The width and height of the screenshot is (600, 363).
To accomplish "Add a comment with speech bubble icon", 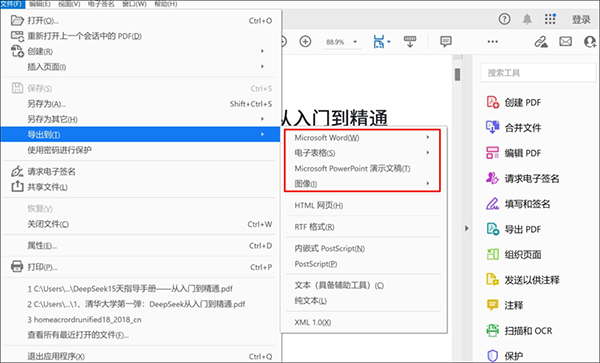I will click(446, 41).
